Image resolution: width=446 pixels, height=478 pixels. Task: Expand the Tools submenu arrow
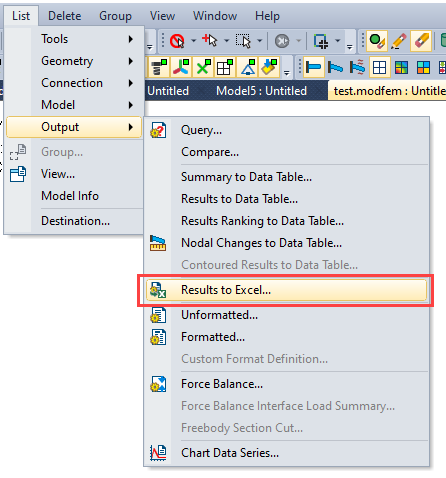tap(131, 39)
